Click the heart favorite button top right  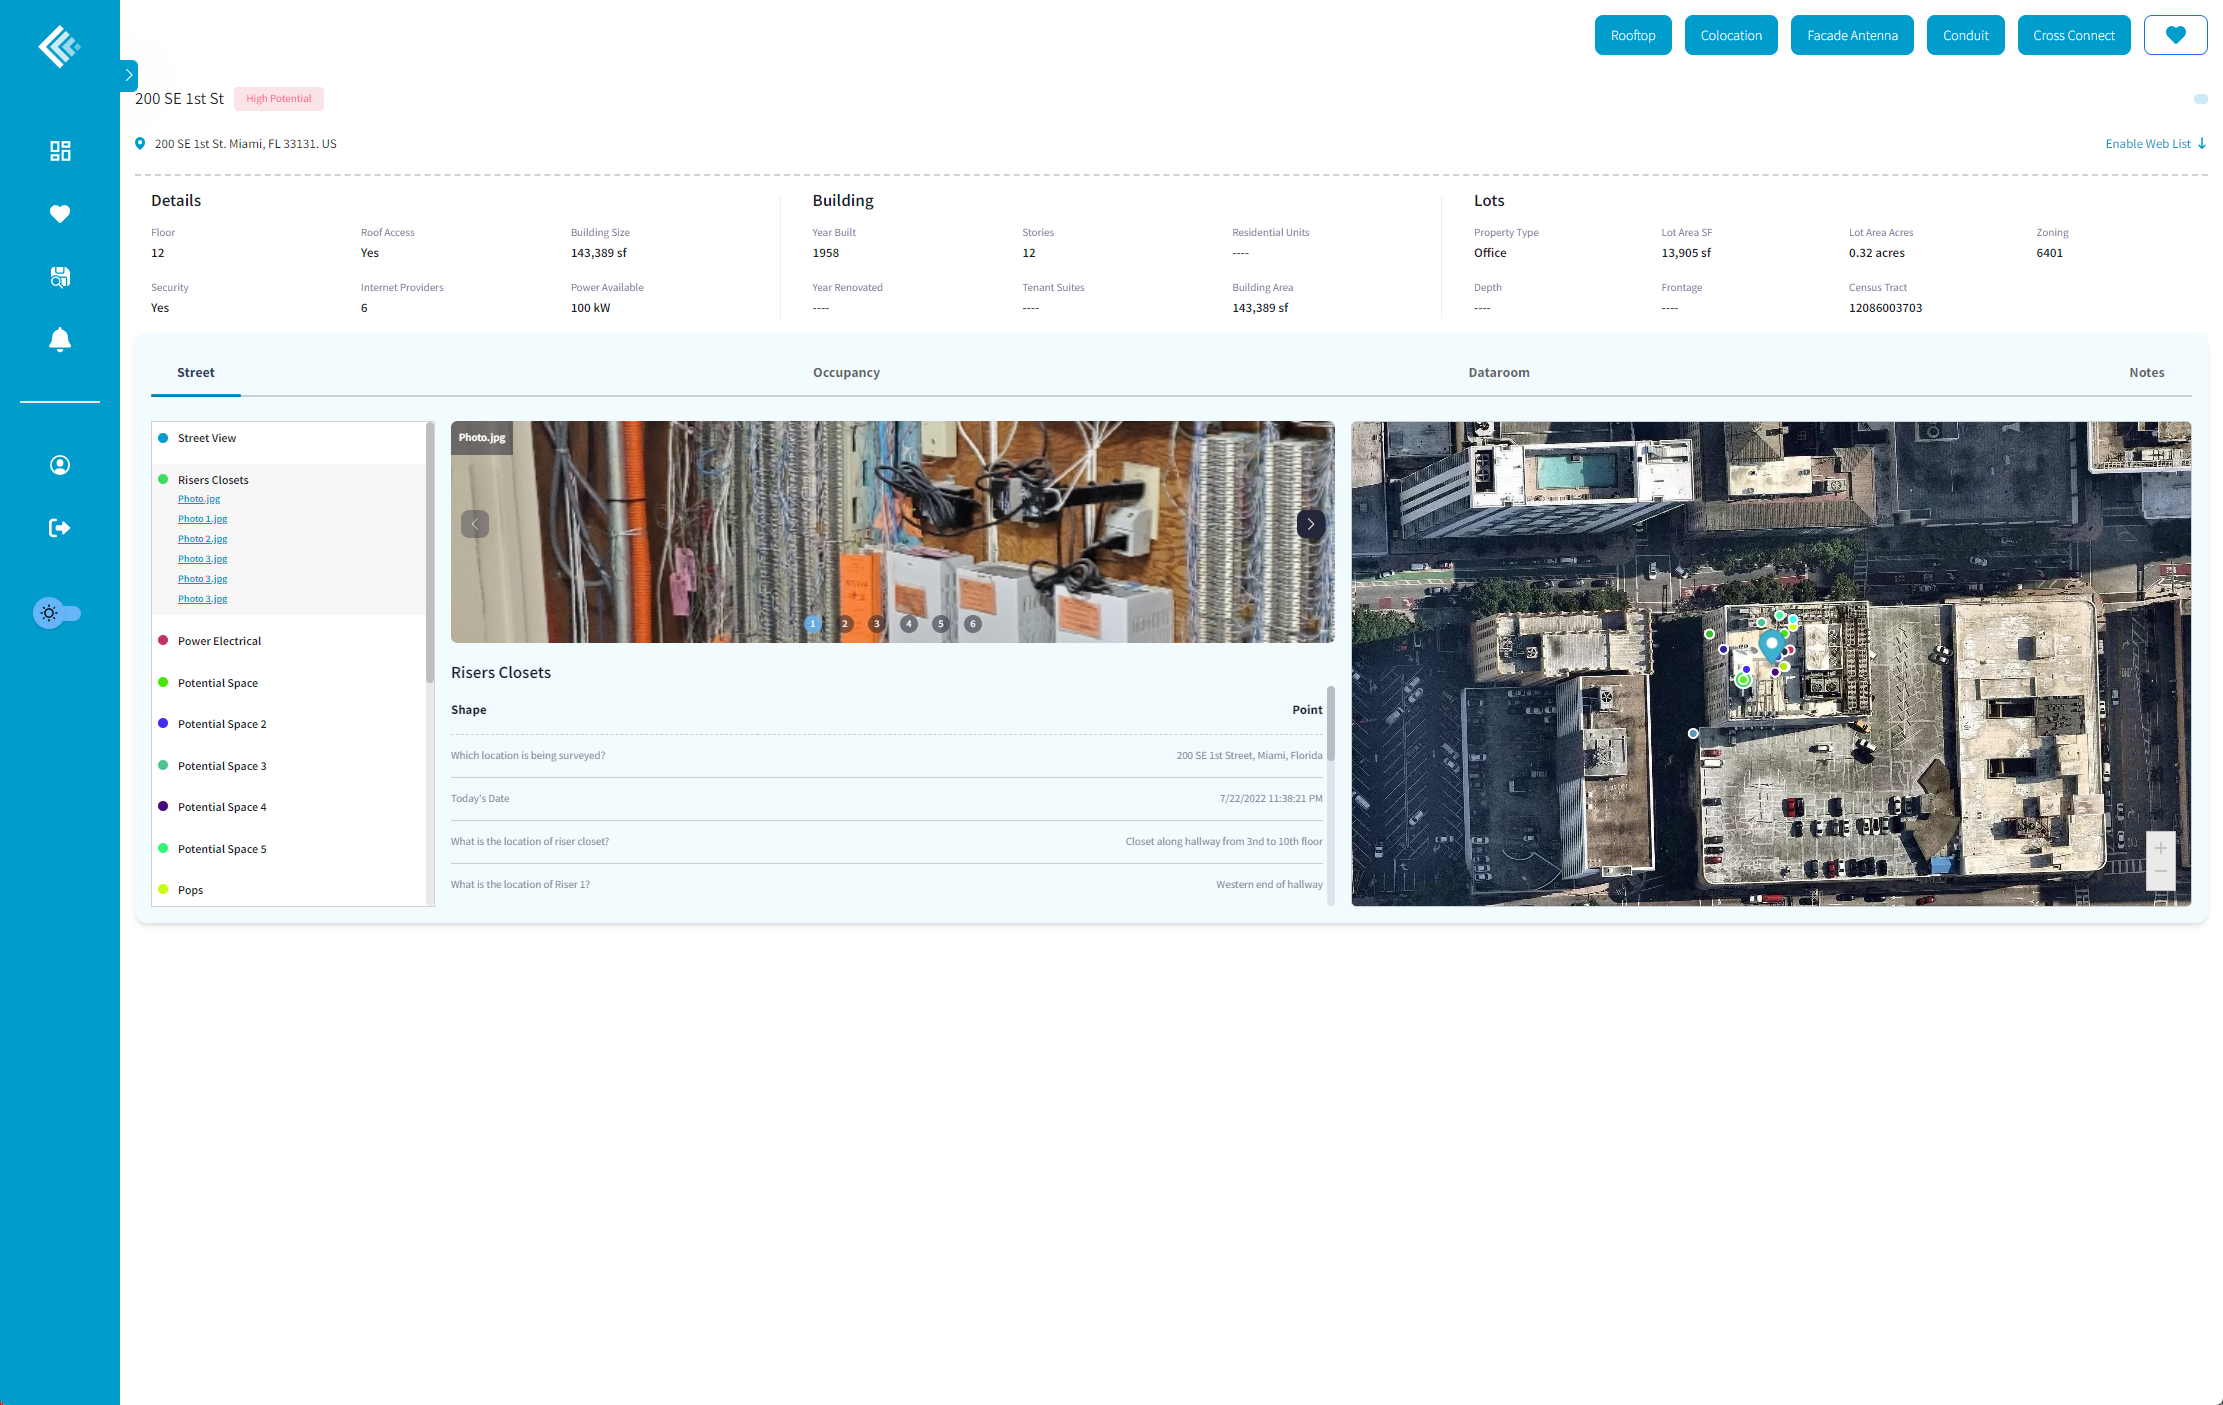click(2175, 35)
